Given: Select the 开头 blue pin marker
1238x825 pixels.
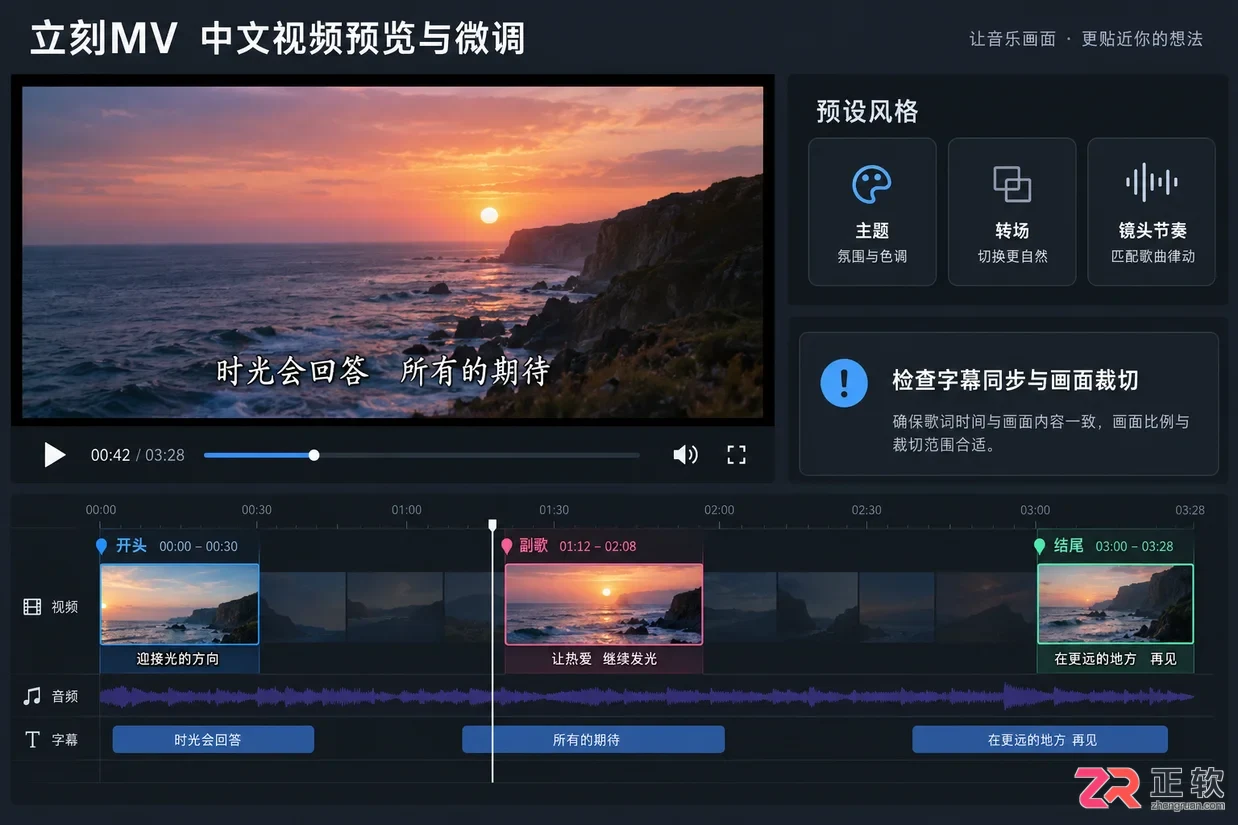Looking at the screenshot, I should point(101,546).
